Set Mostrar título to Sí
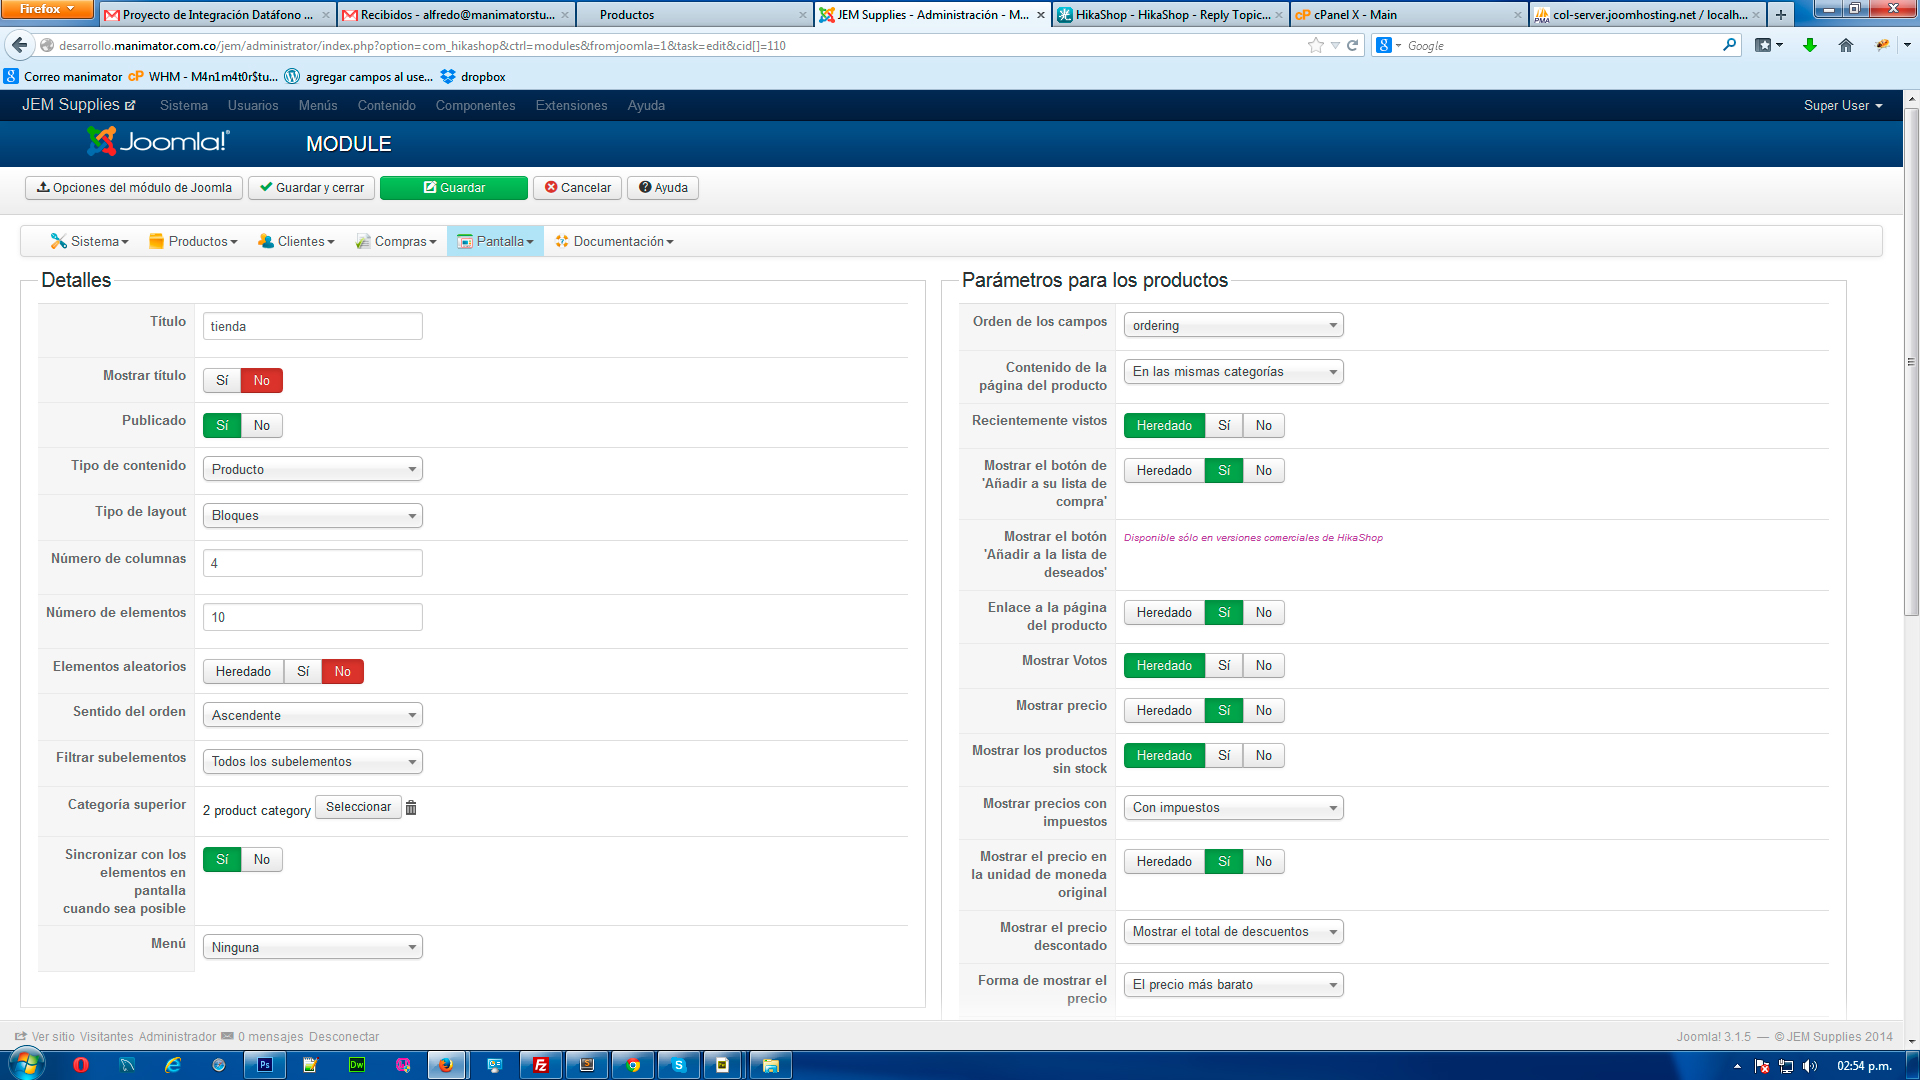This screenshot has height=1080, width=1920. (x=222, y=381)
